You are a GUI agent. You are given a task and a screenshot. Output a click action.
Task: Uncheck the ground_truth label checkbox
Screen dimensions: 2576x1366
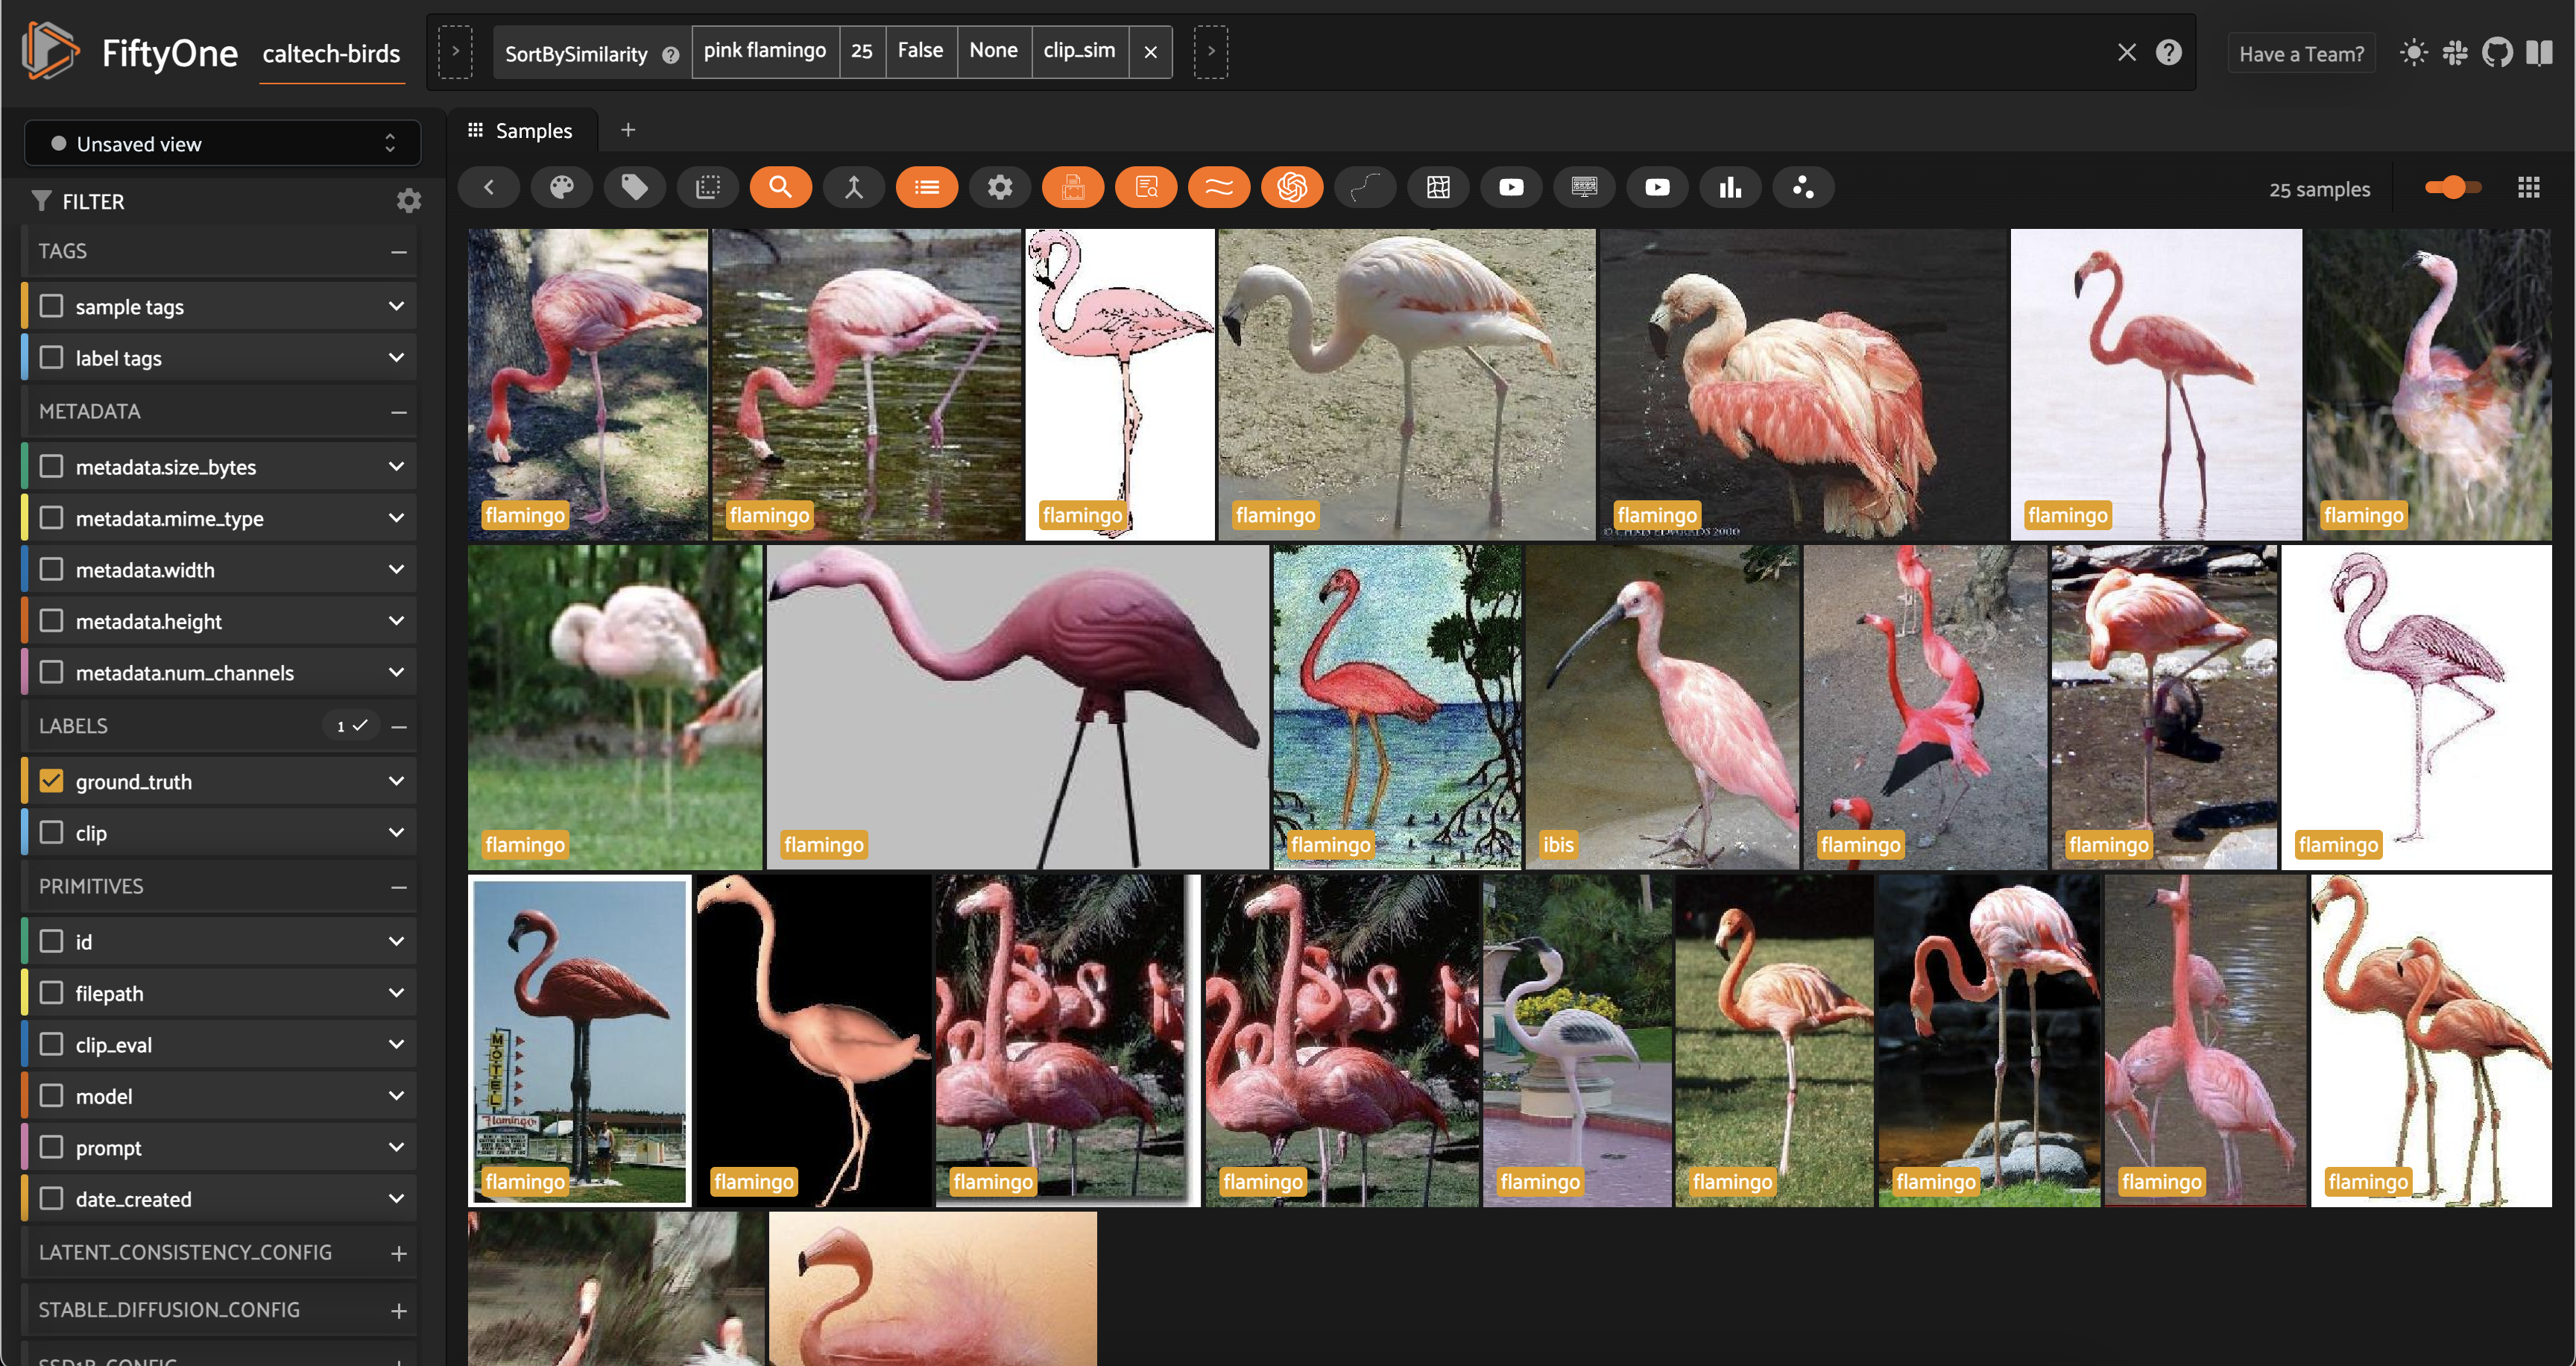[x=51, y=781]
